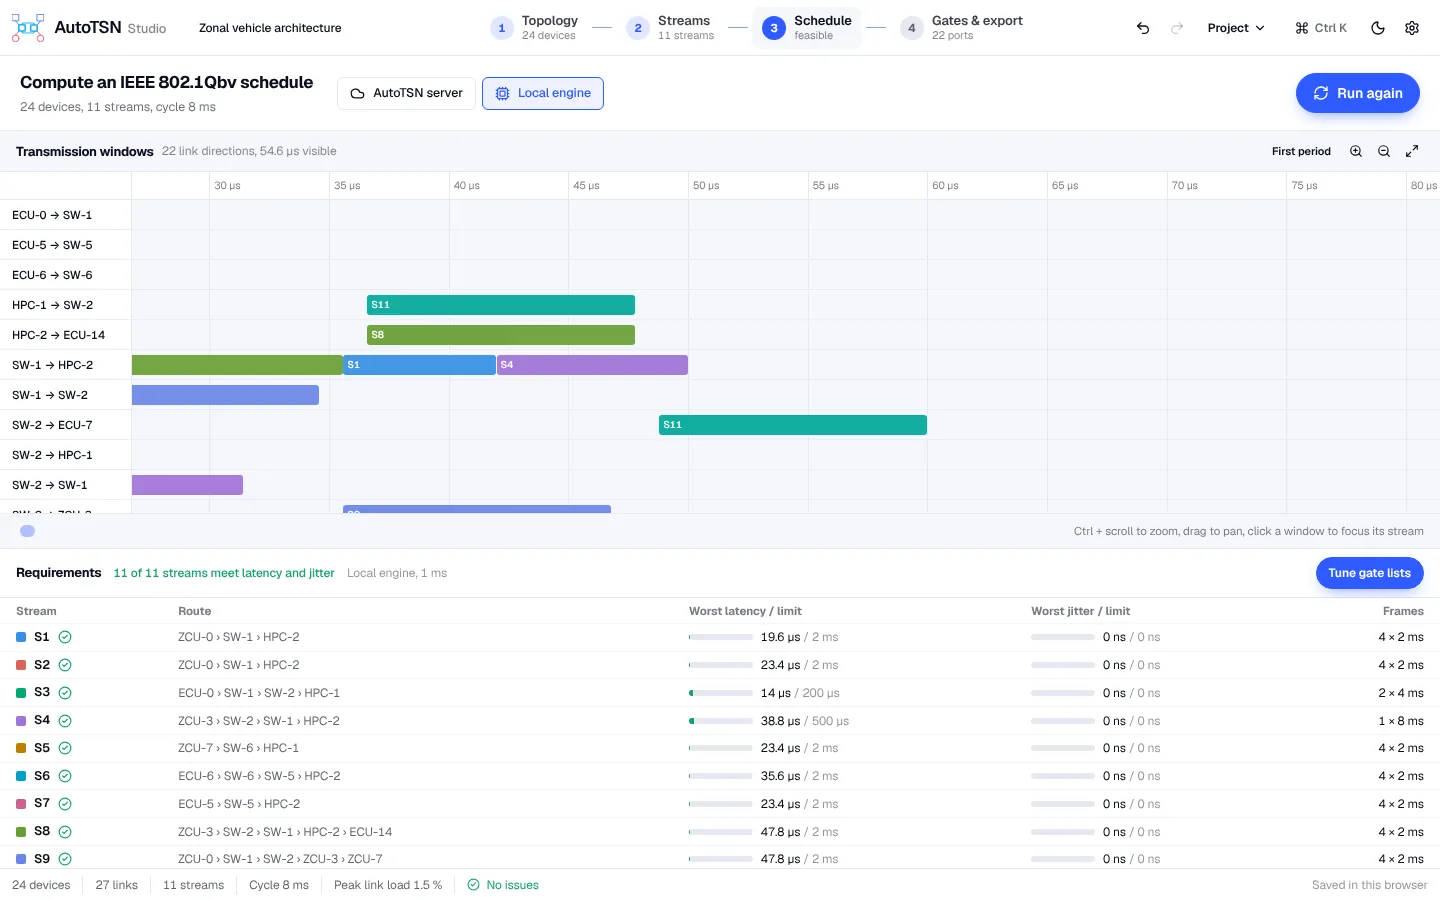Image resolution: width=1440 pixels, height=900 pixels.
Task: Click S7 check status icon
Action: click(x=65, y=804)
